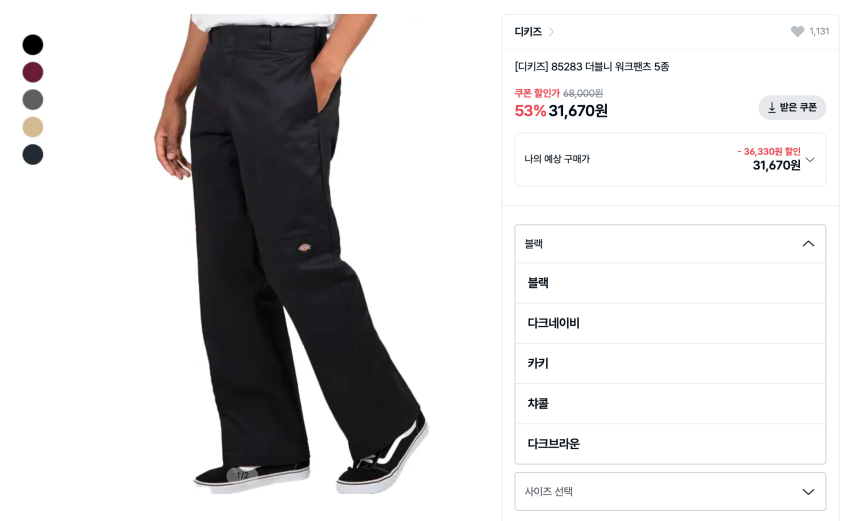This screenshot has width=850, height=521.
Task: Choose 다크브라운 in the list
Action: coord(670,443)
